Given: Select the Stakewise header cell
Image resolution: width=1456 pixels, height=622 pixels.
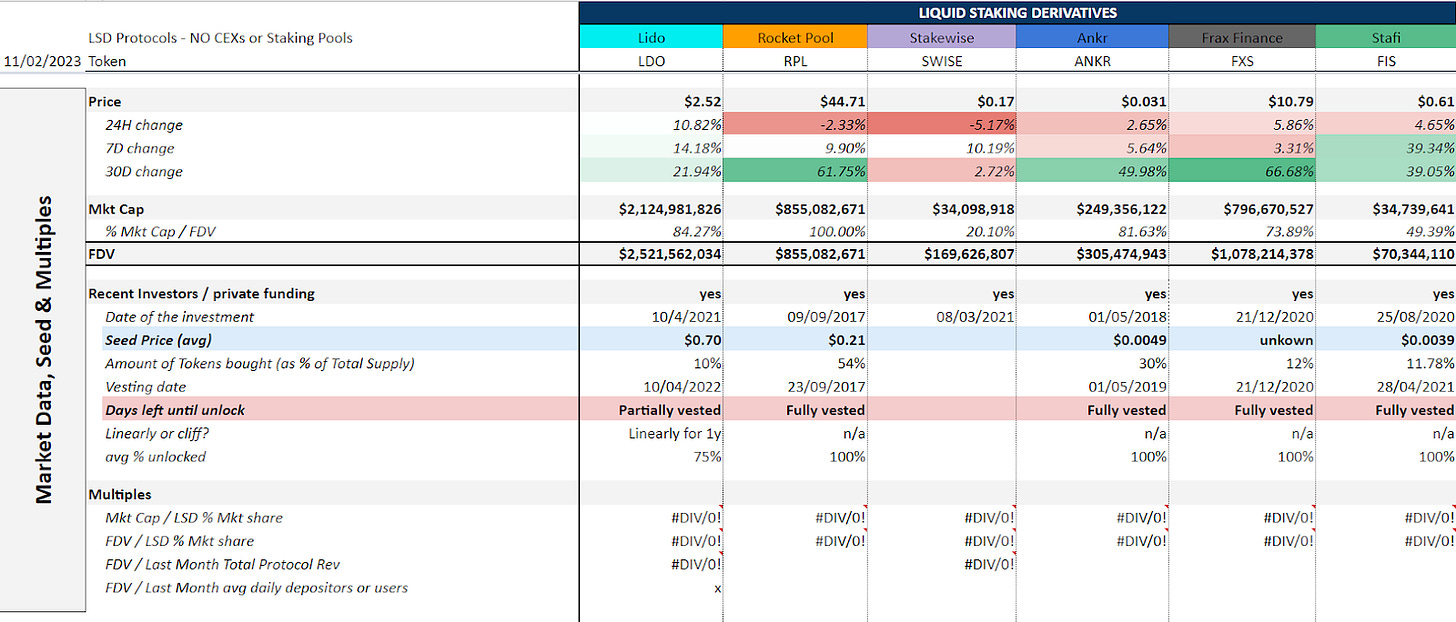Looking at the screenshot, I should coord(942,38).
